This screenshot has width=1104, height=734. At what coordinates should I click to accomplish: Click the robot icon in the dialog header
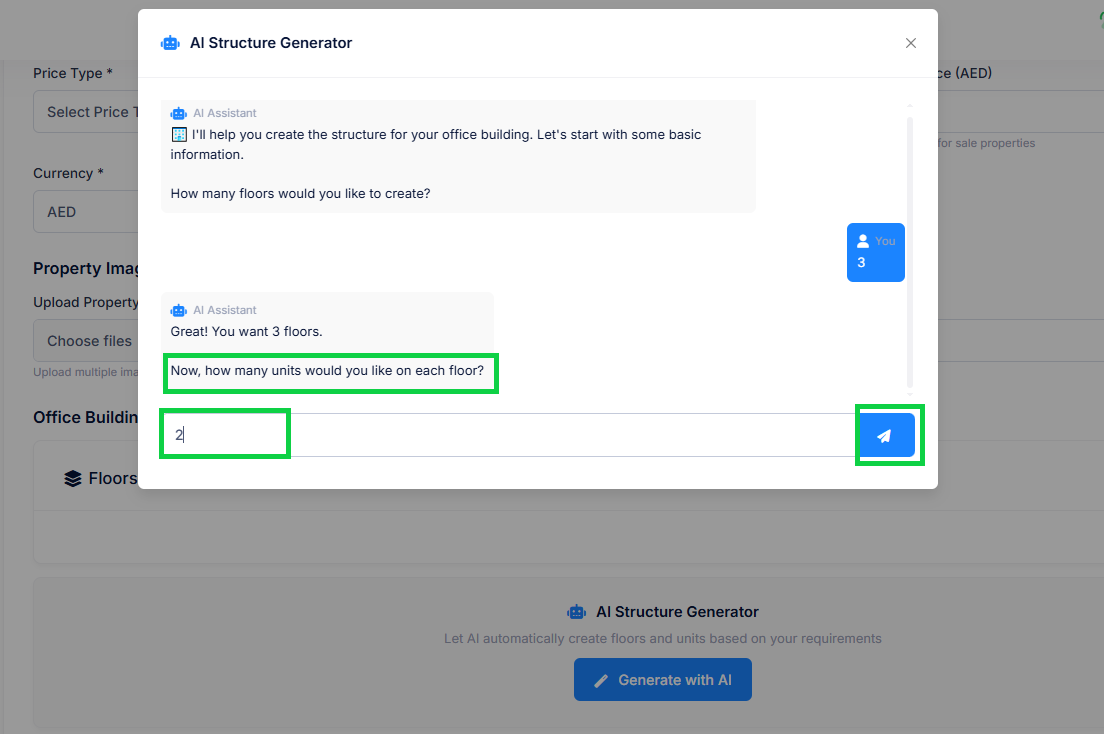[170, 43]
